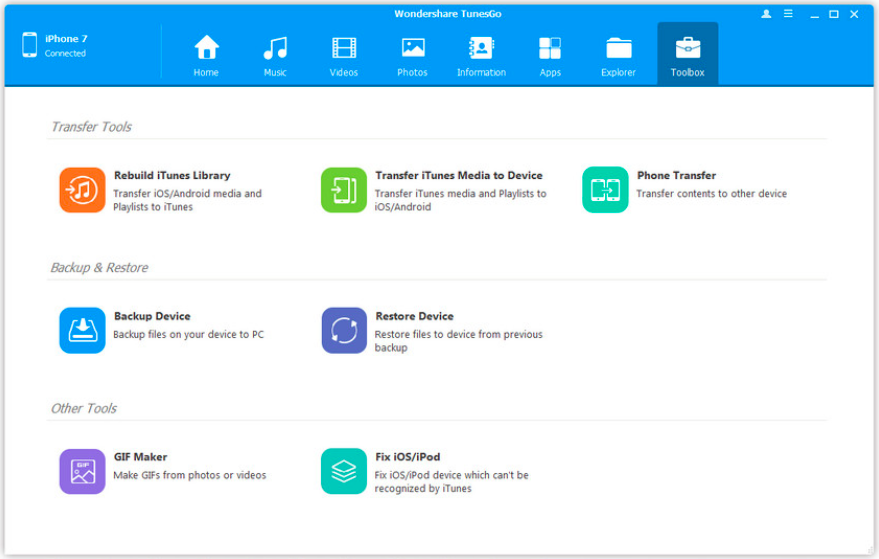Click the Transfer iTunes Media to Device title
This screenshot has height=559, width=879.
(459, 175)
